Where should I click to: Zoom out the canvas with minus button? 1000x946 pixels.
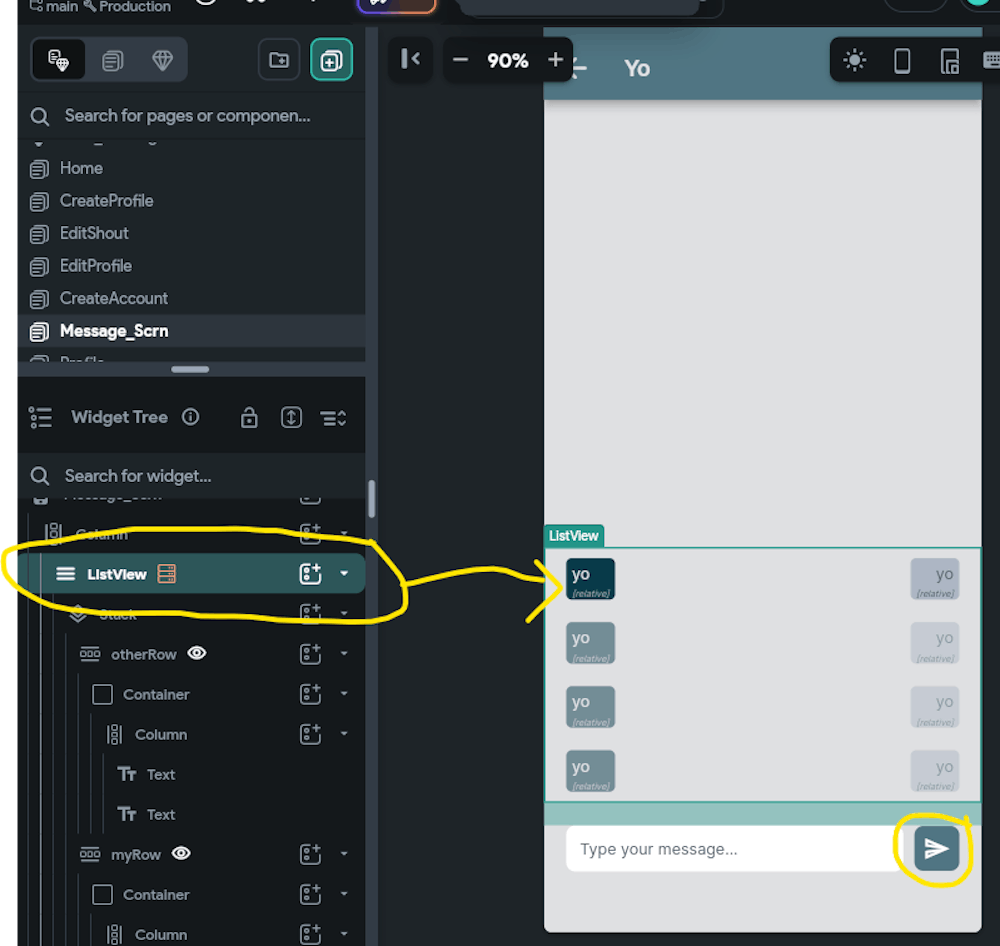(x=460, y=61)
